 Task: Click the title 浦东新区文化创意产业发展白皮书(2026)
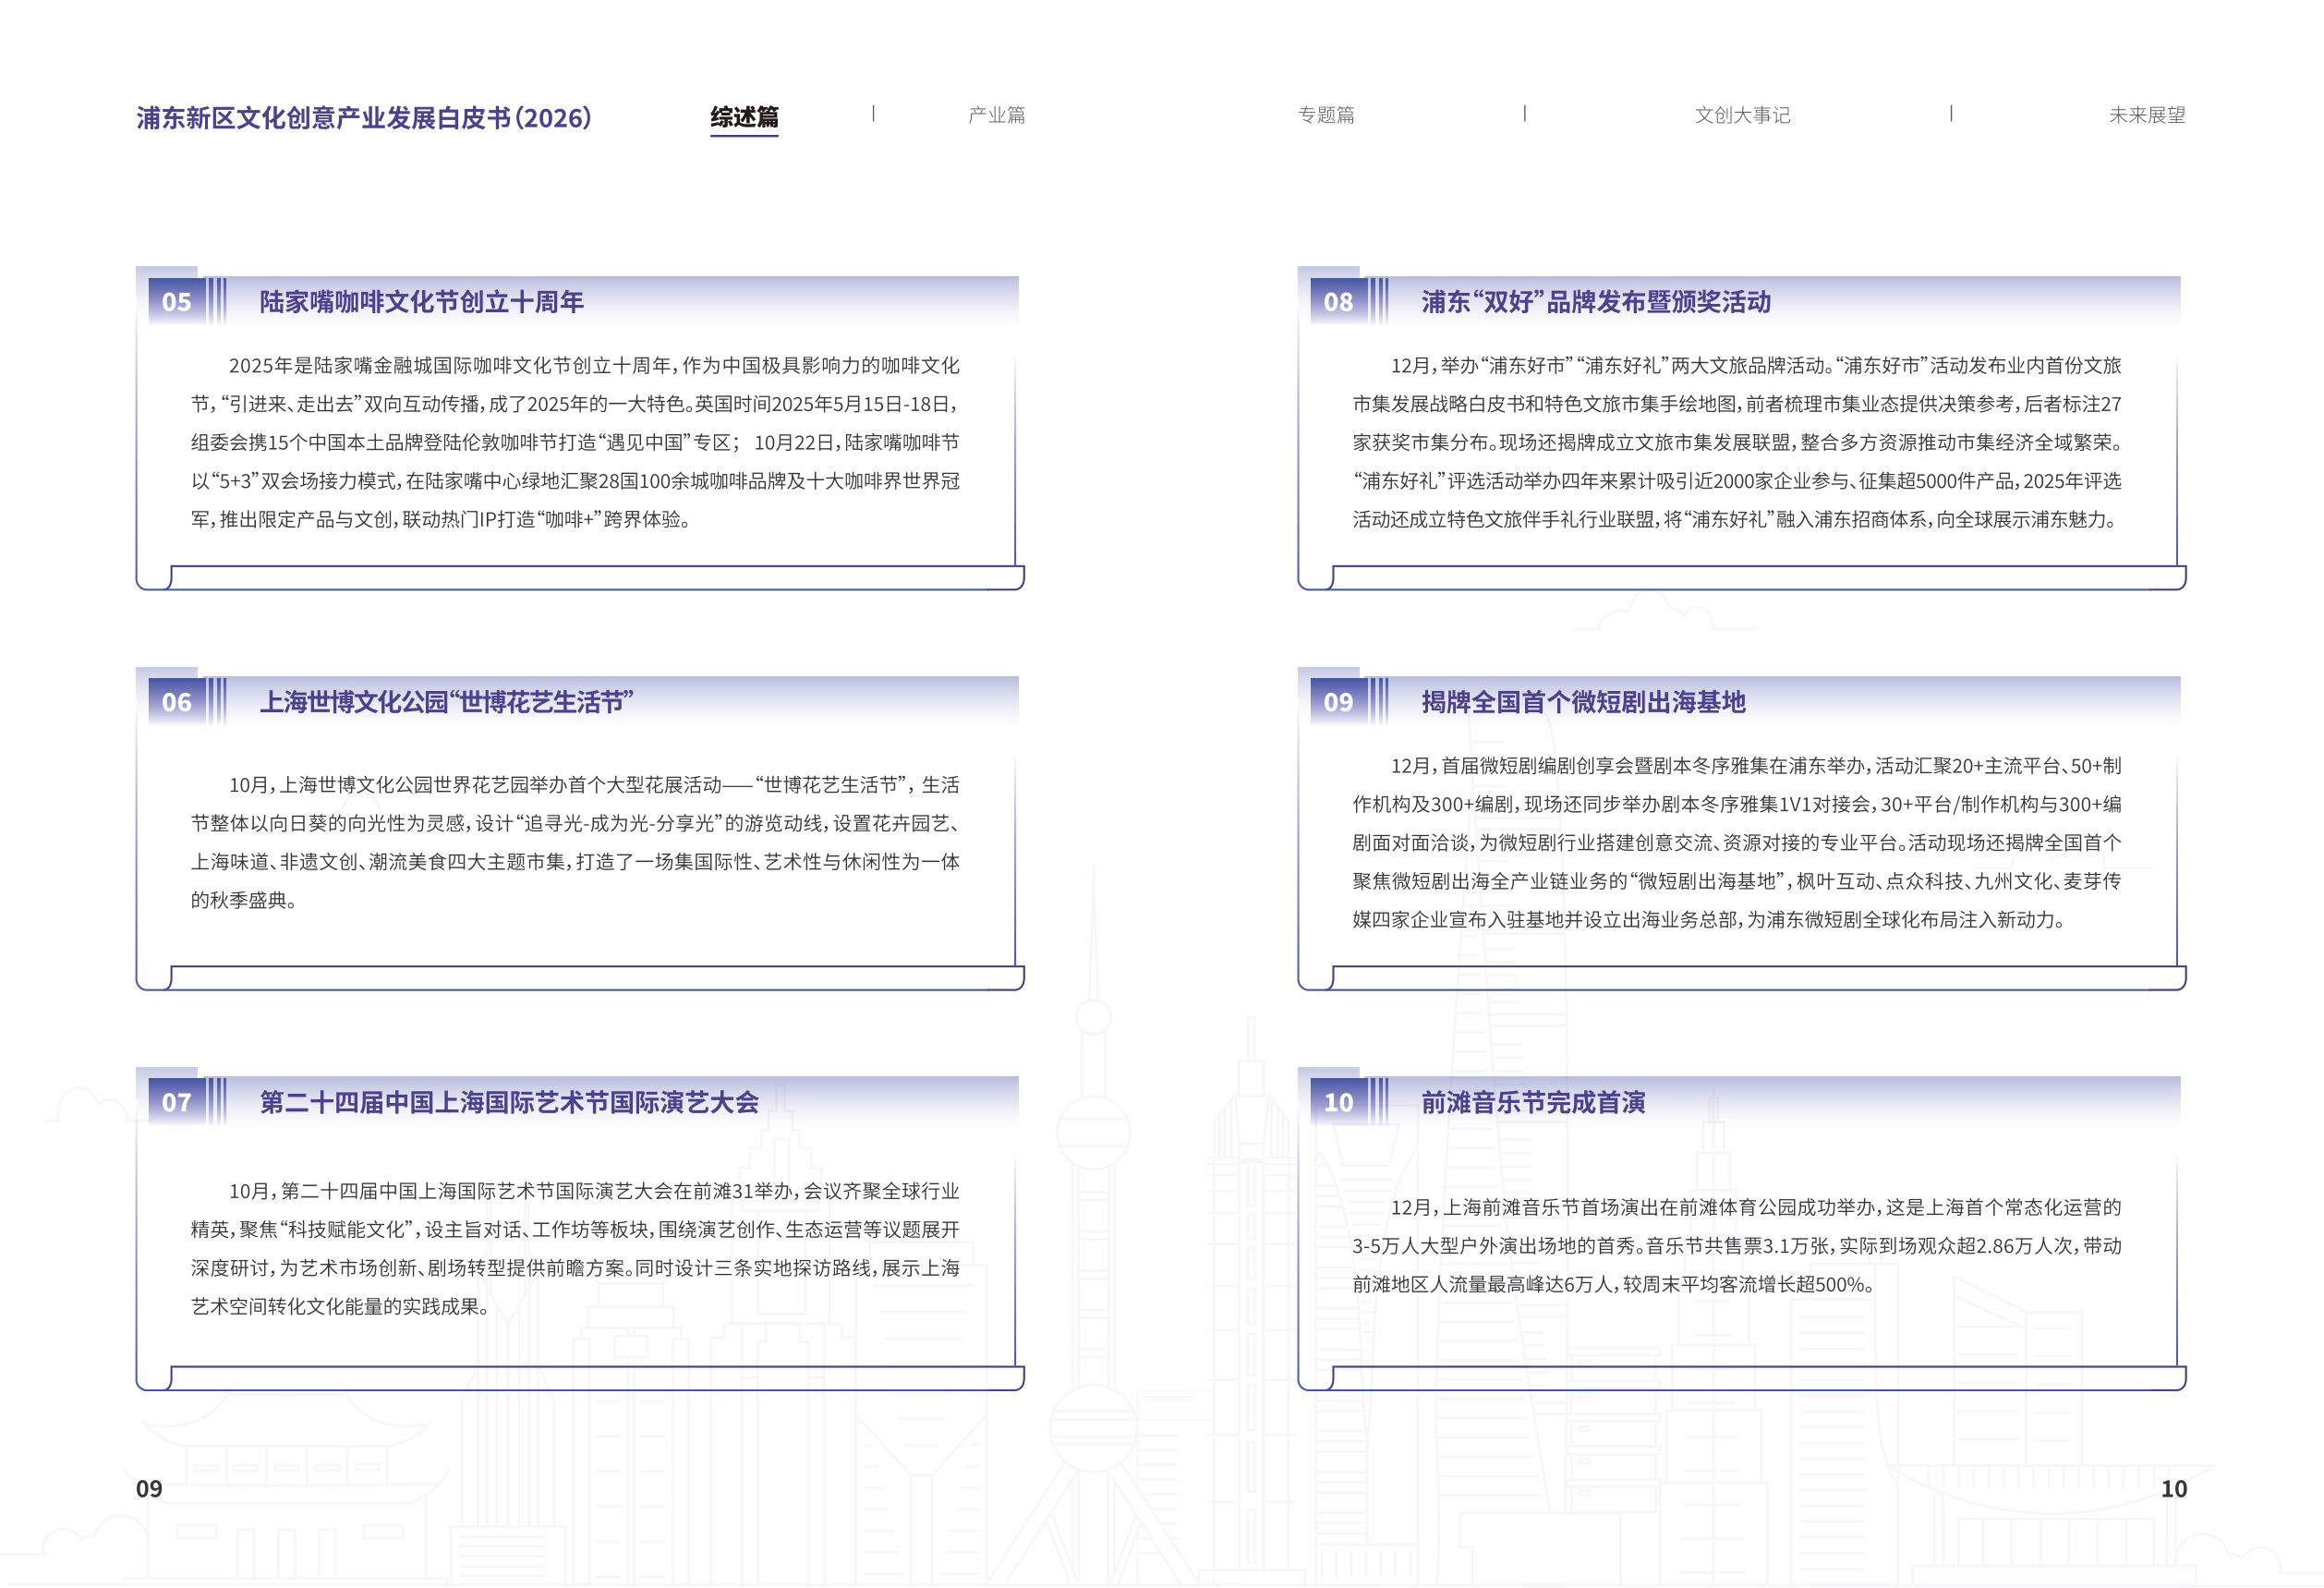point(364,118)
